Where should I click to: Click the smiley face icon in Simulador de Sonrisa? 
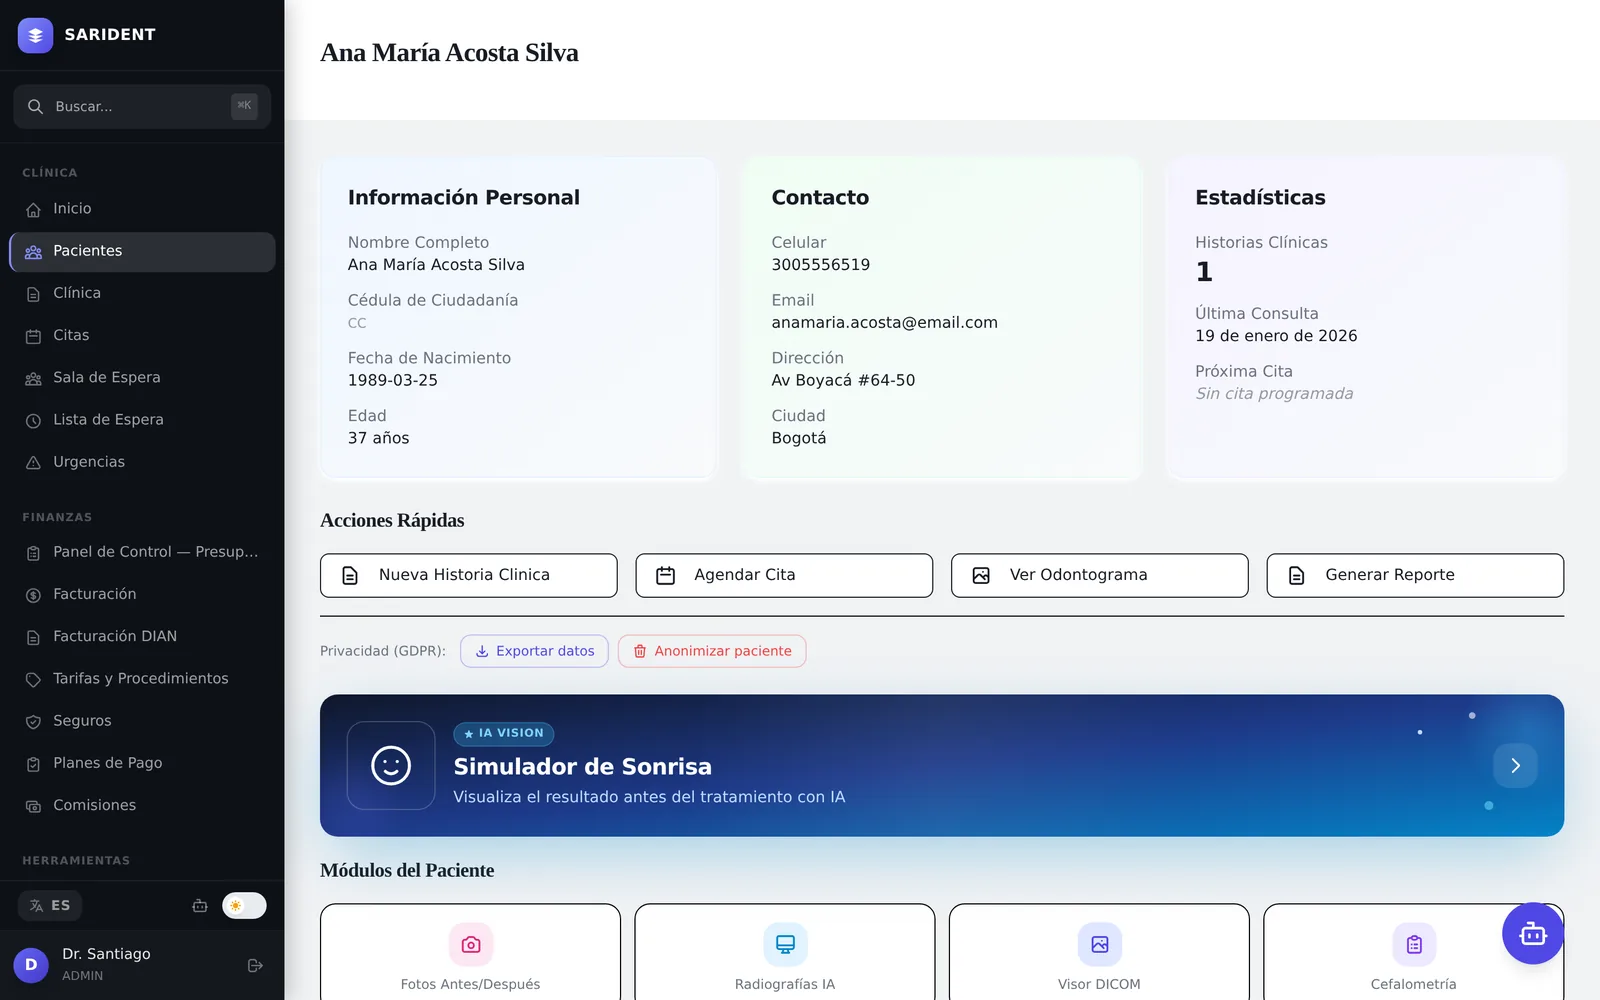tap(391, 766)
